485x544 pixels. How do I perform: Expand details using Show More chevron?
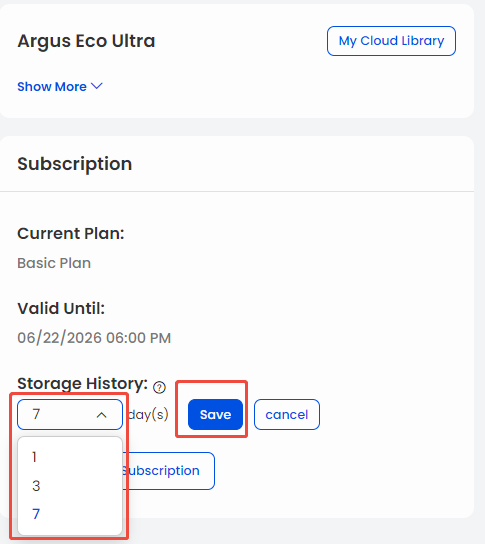(97, 86)
